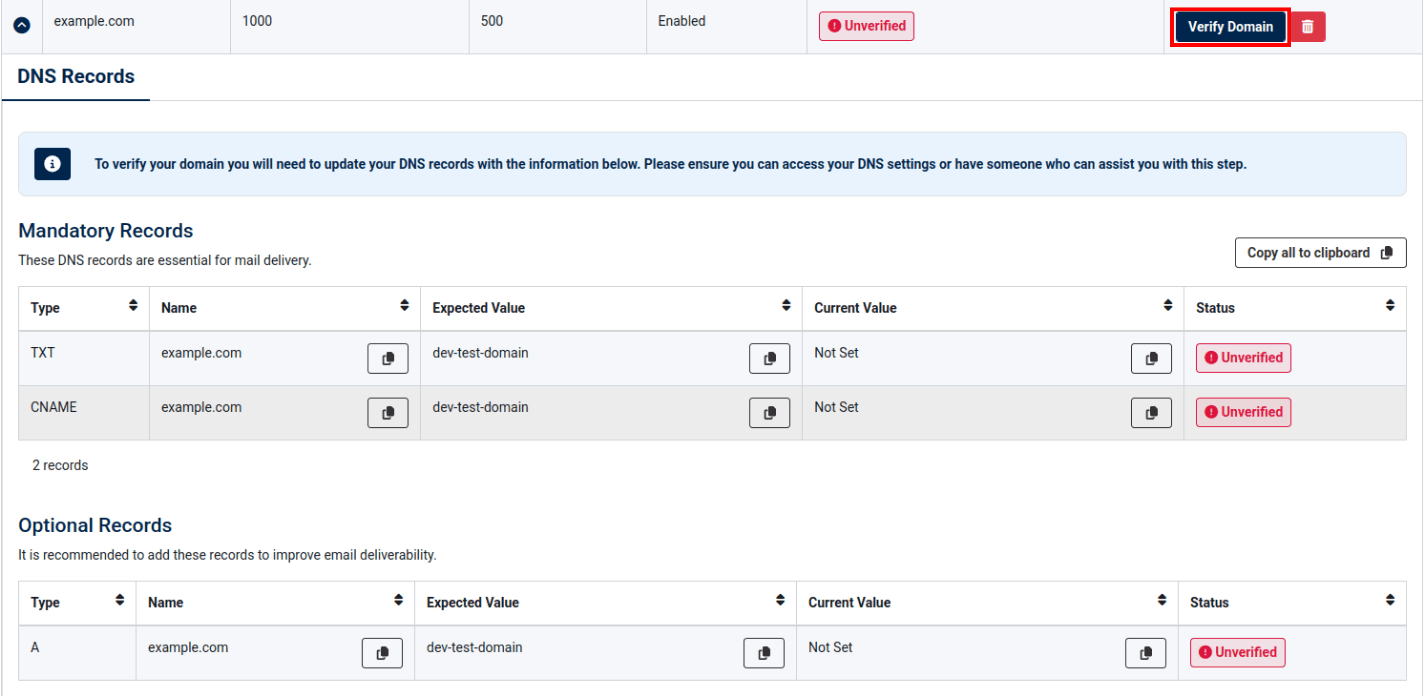This screenshot has height=696, width=1424.
Task: Copy the CNAME record expected value
Action: [770, 412]
